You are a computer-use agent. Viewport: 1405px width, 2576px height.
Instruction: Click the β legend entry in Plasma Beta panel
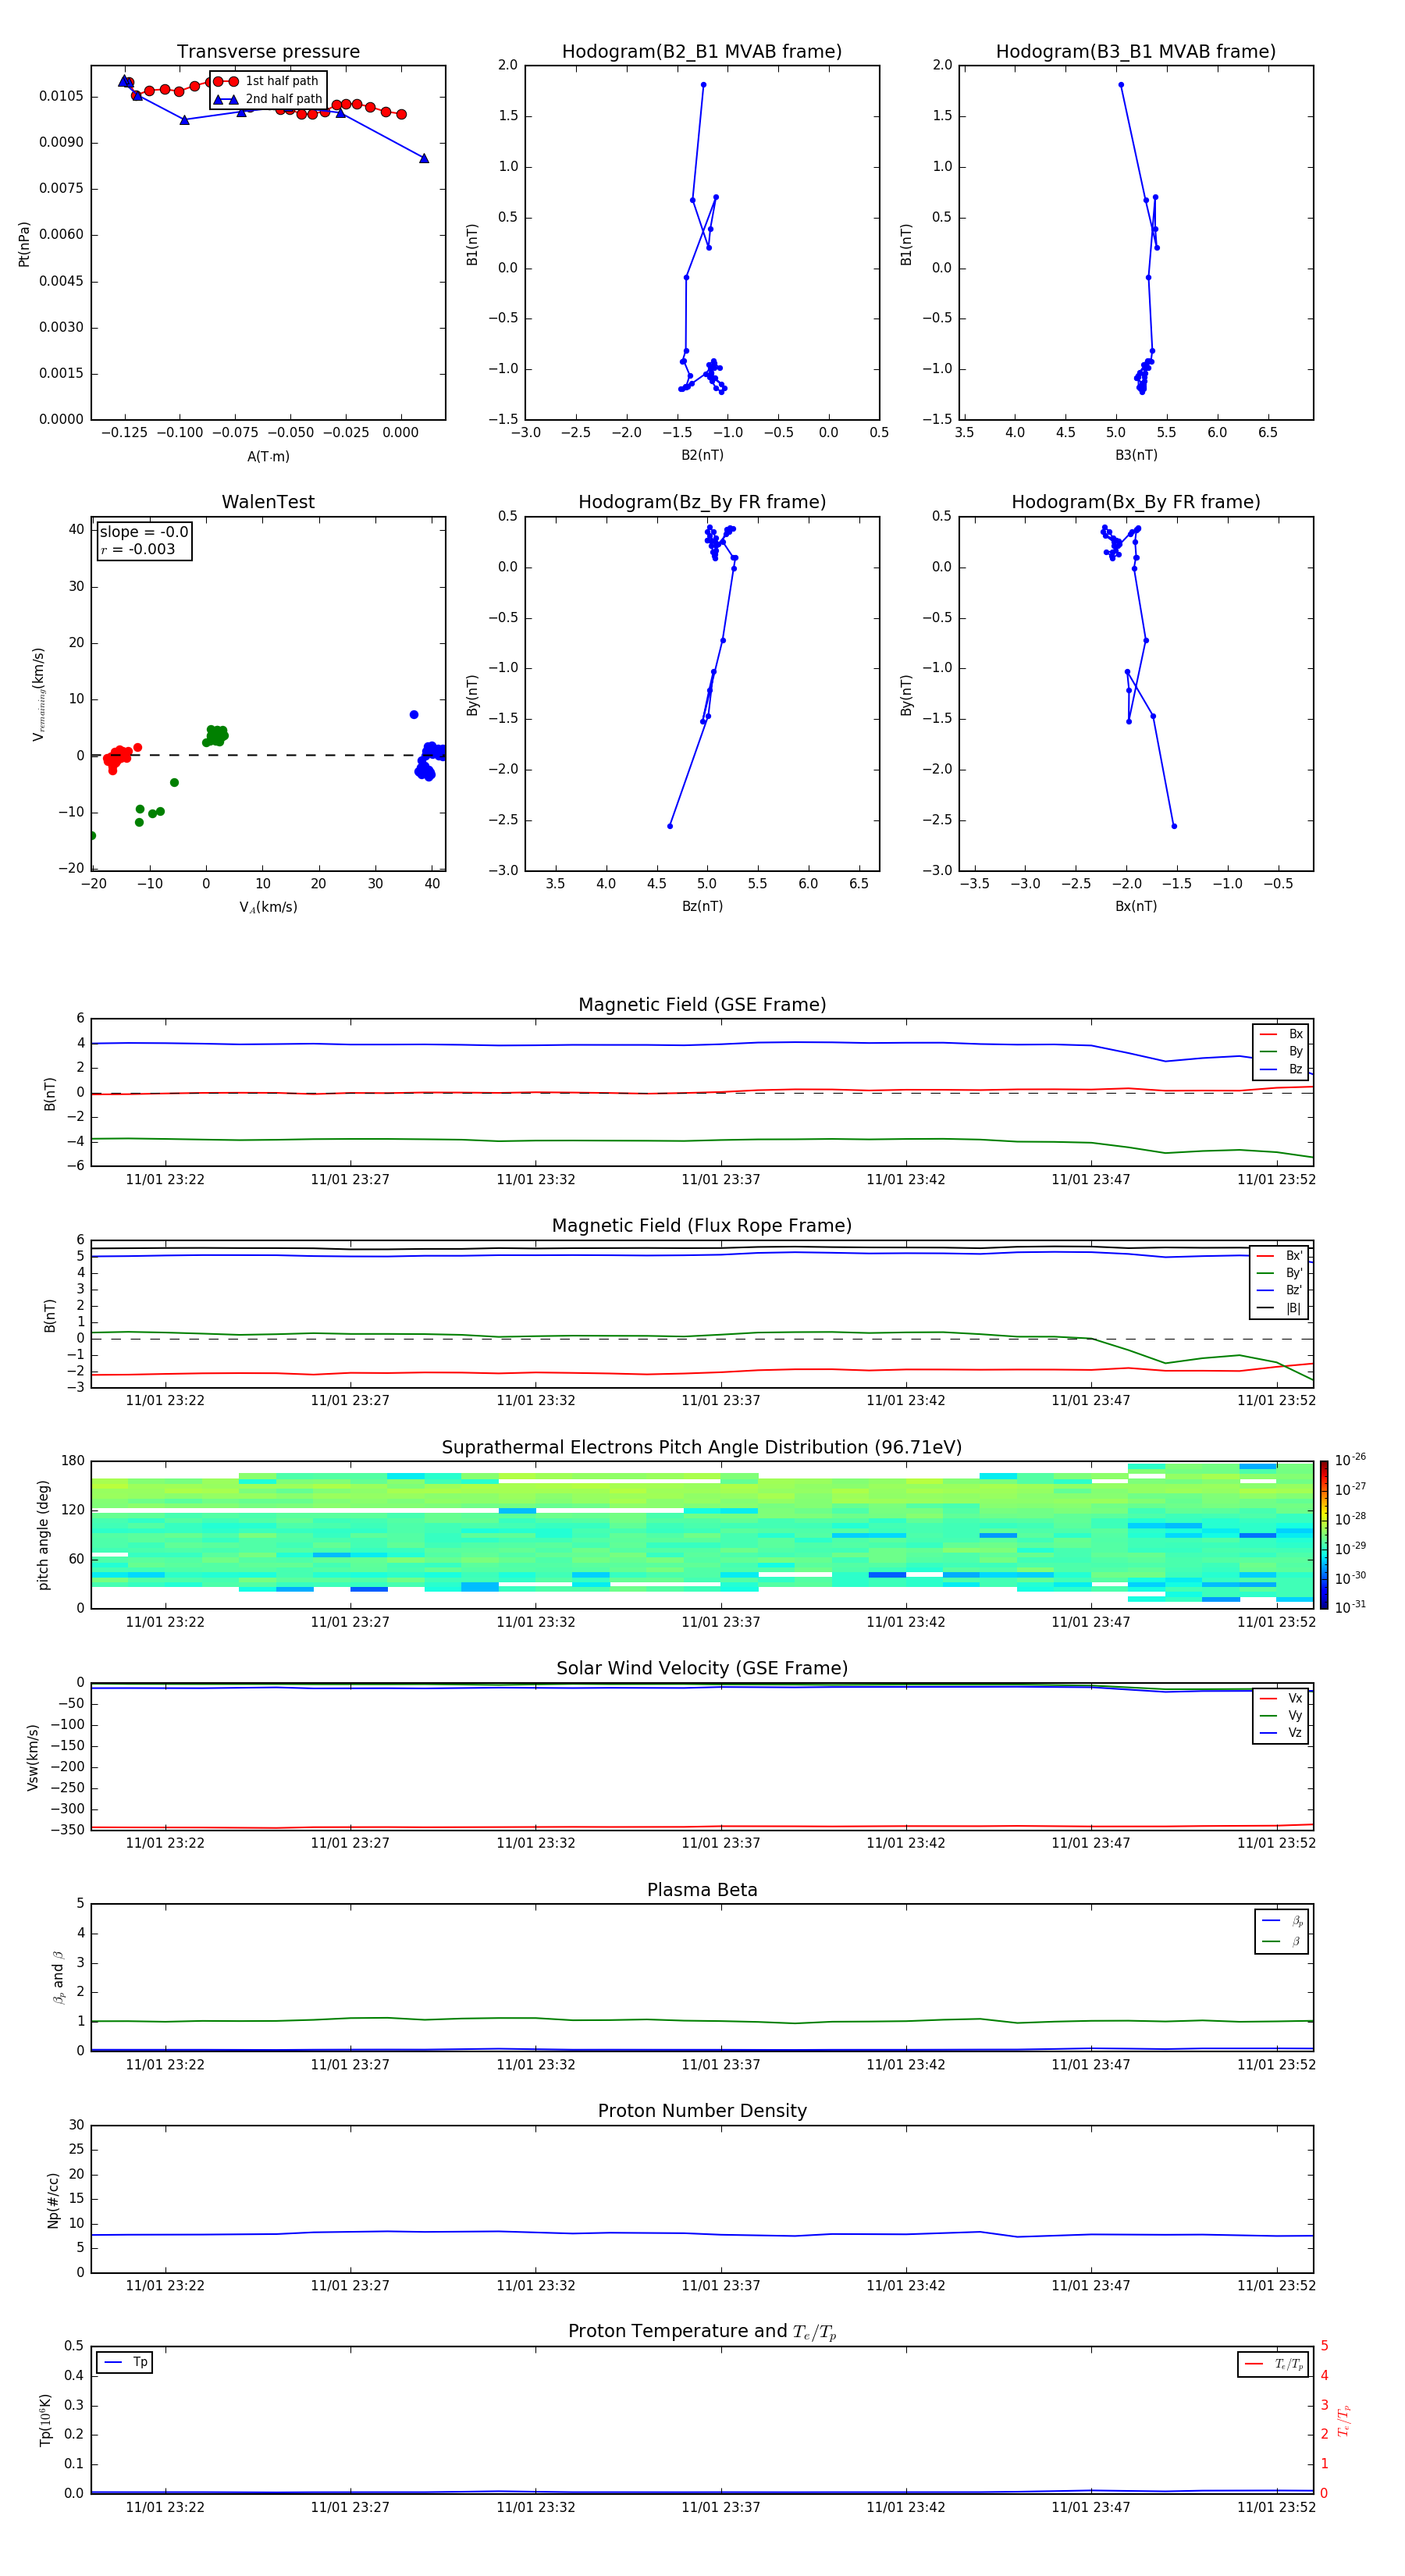coord(1282,1941)
